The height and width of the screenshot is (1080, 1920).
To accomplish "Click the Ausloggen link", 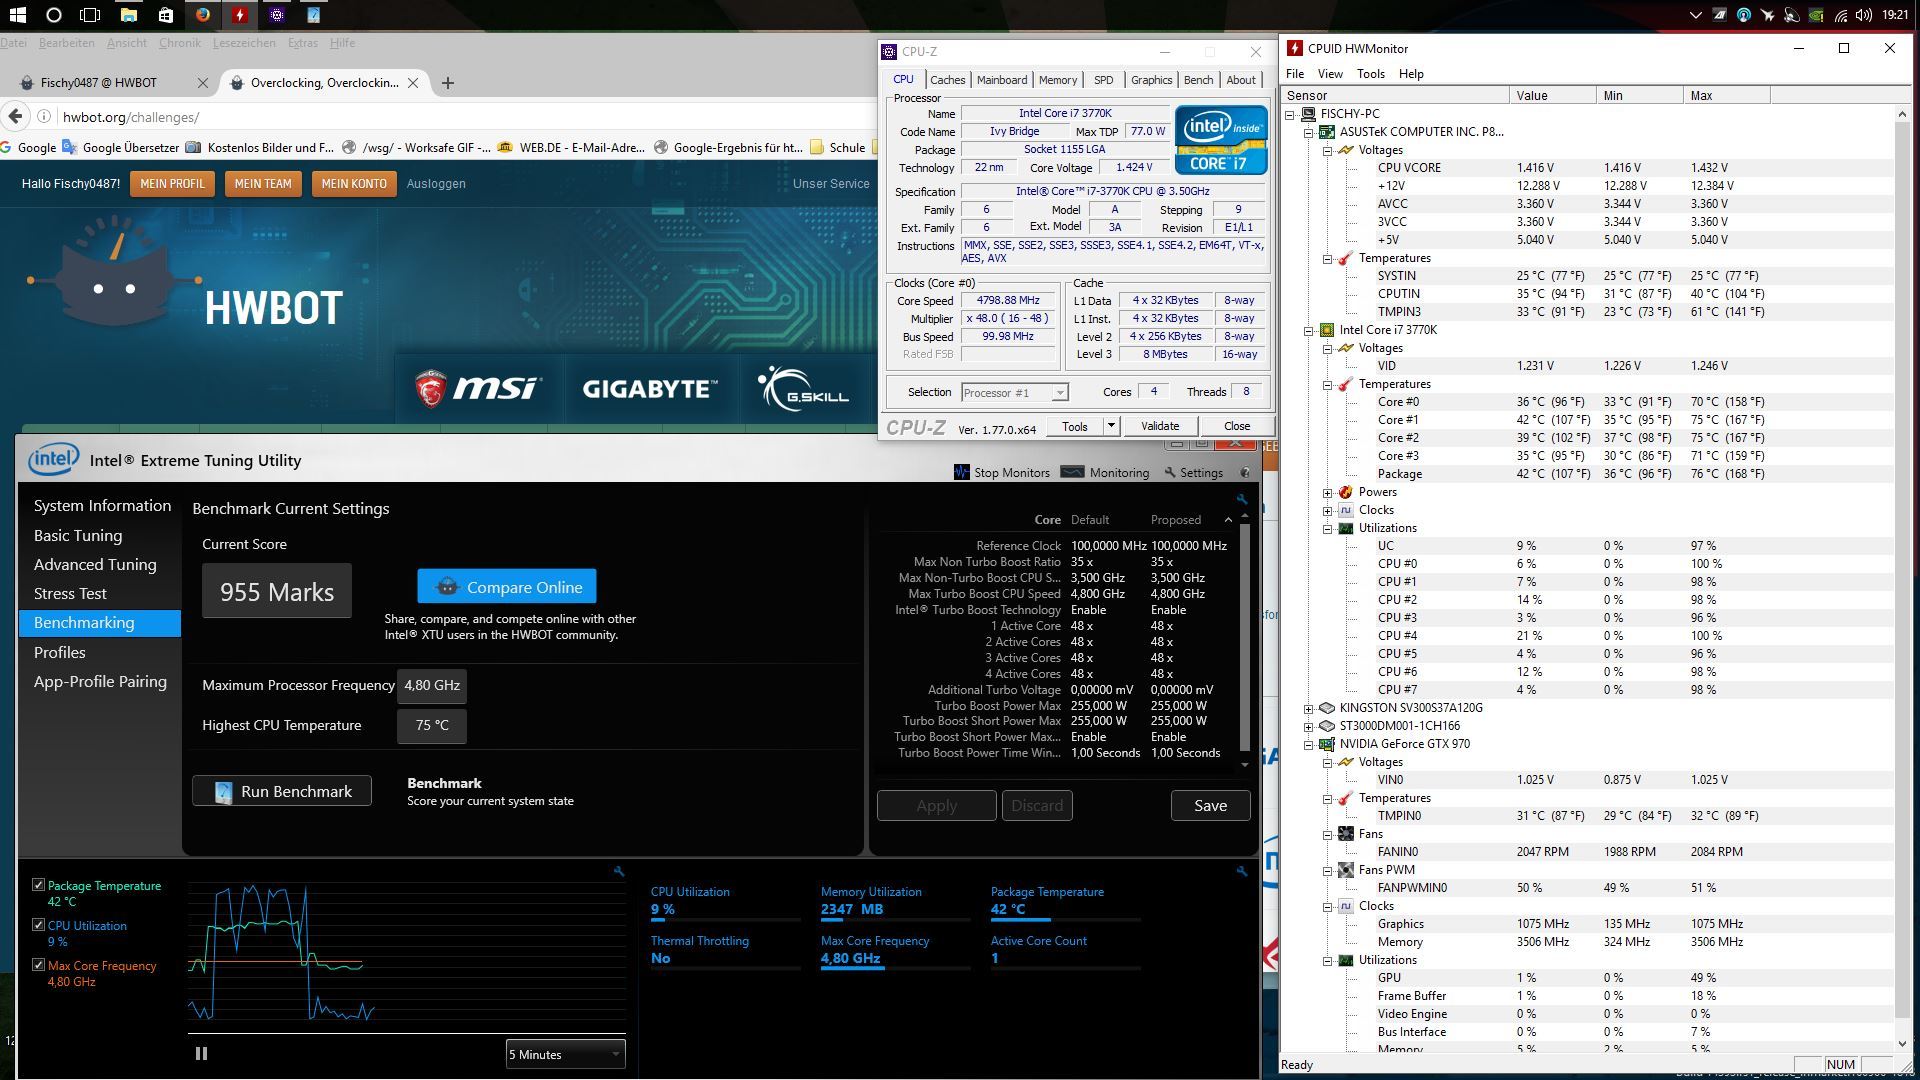I will [436, 184].
